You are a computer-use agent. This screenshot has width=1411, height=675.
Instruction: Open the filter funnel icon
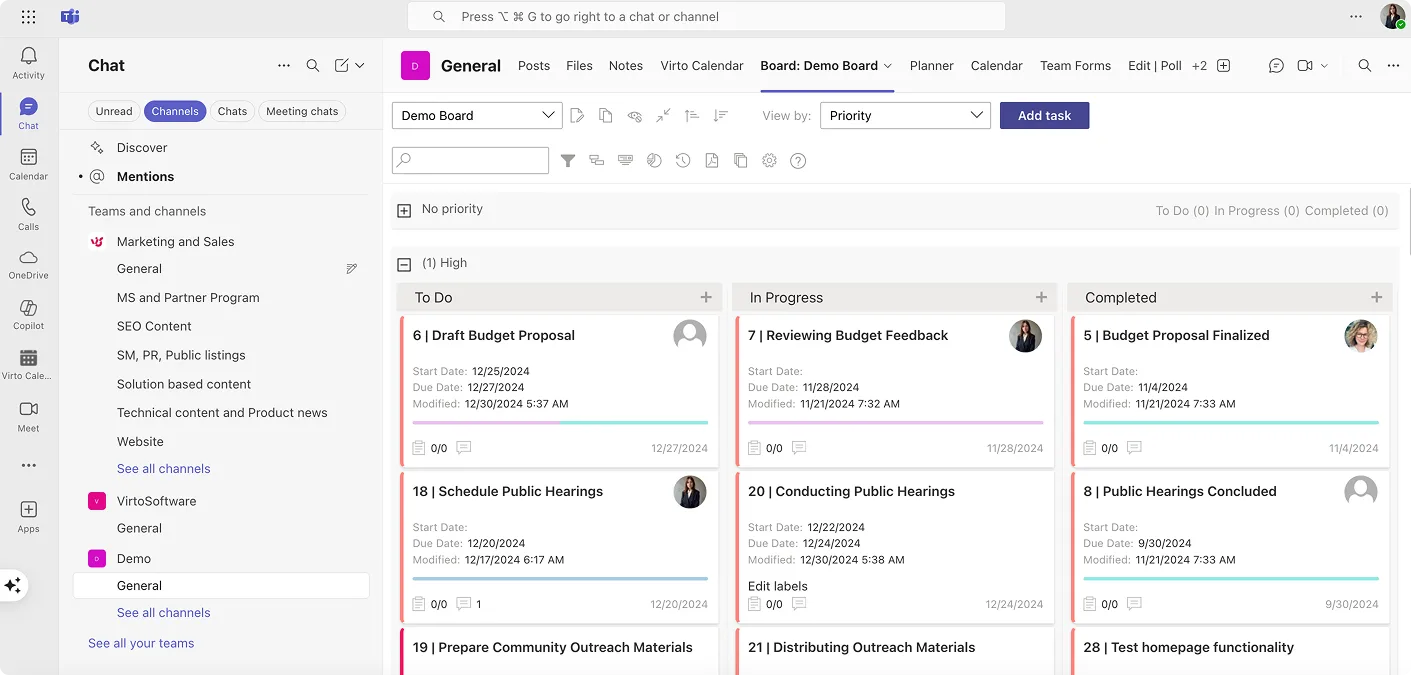[x=568, y=160]
